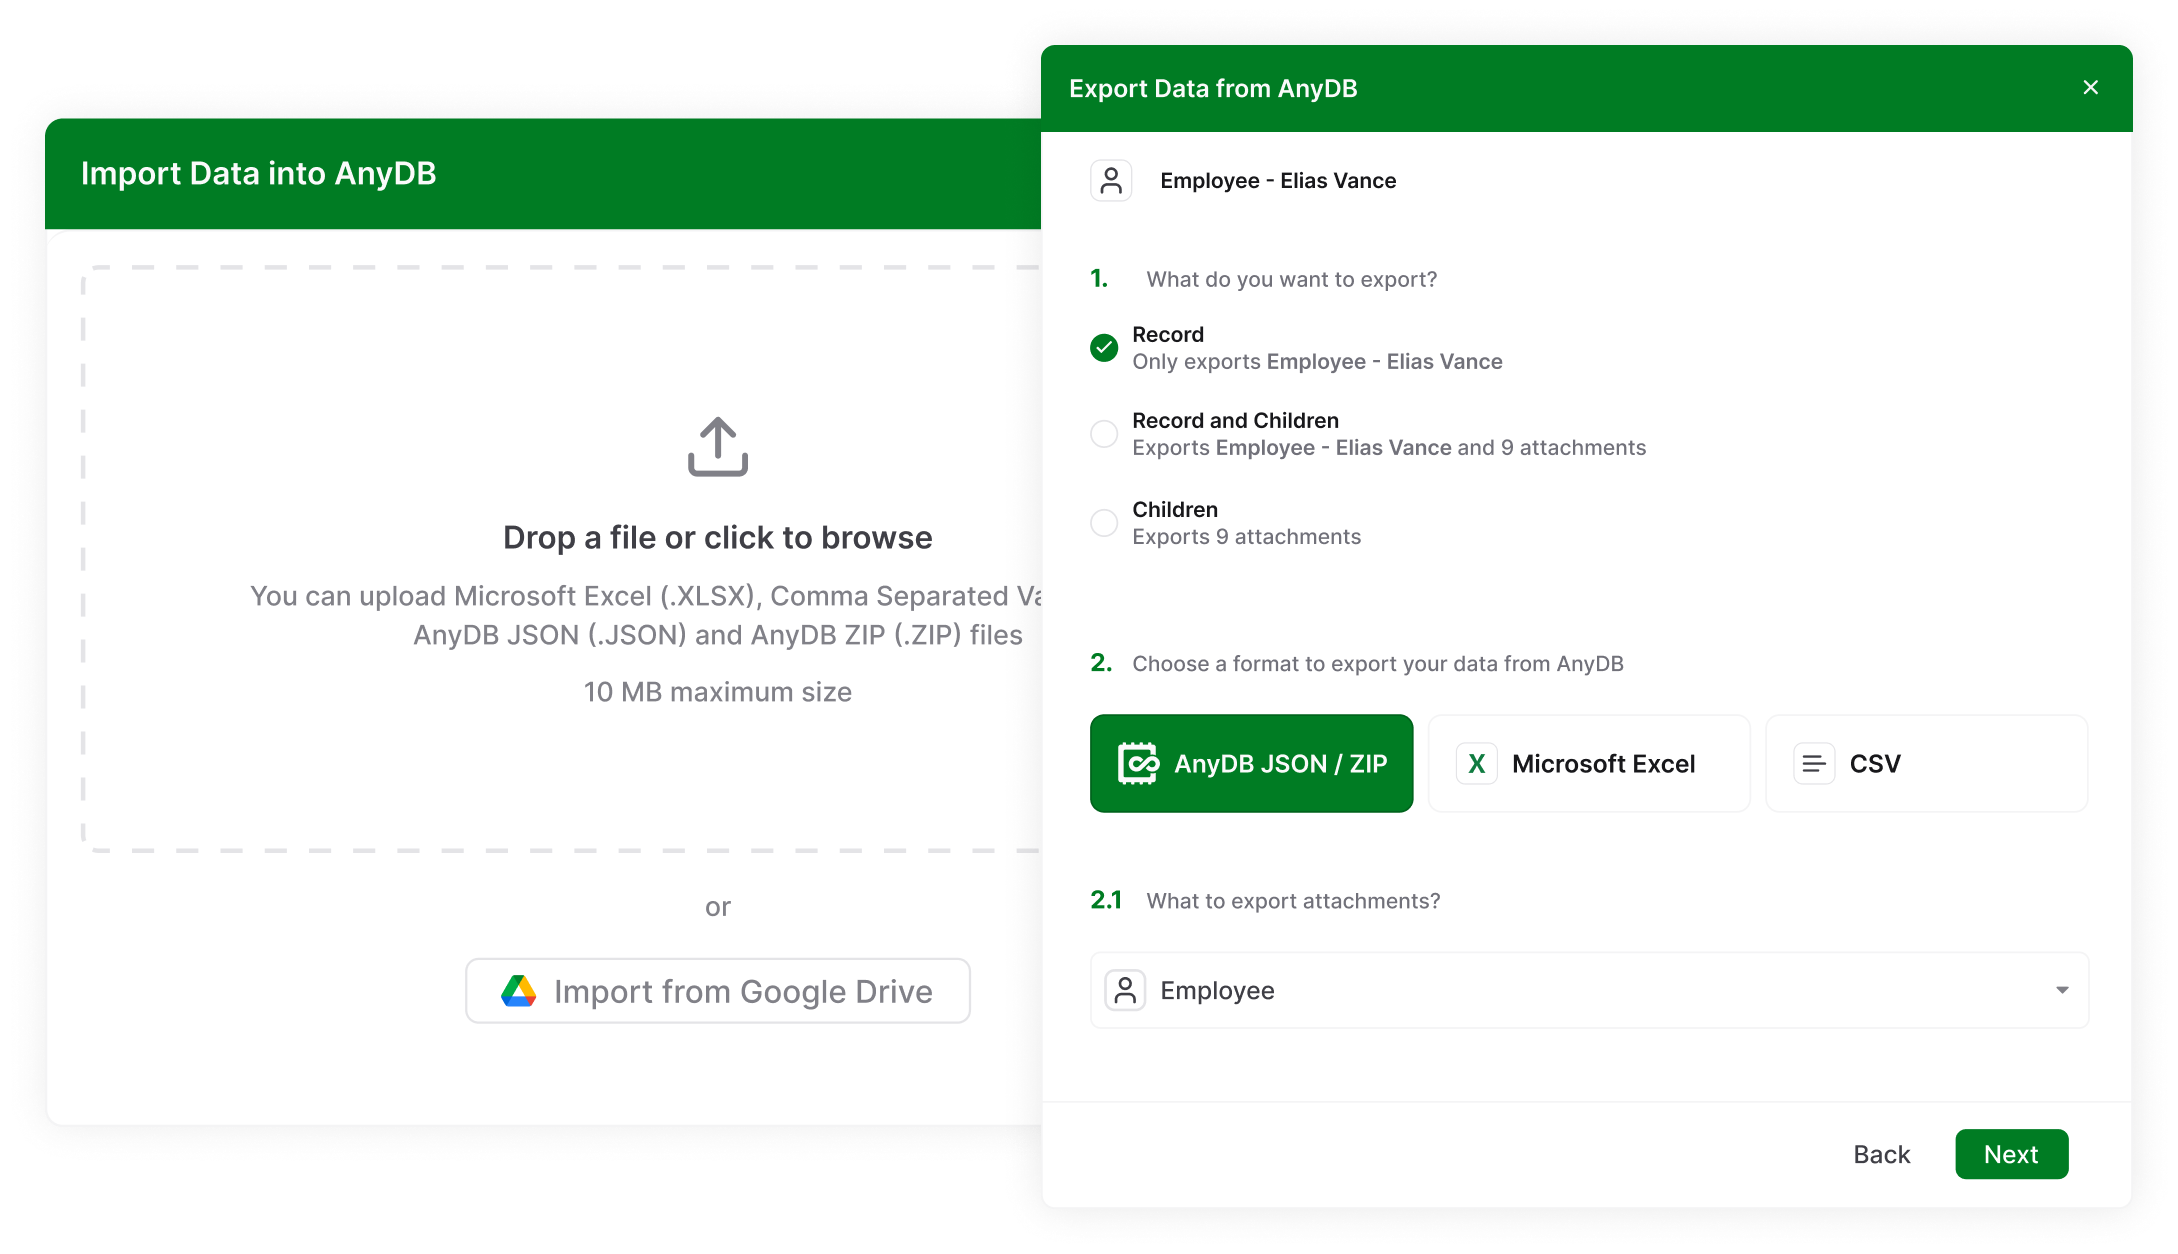Image resolution: width=2178 pixels, height=1254 pixels.
Task: Click the employee person icon beside Elias Vance
Action: (x=1110, y=181)
